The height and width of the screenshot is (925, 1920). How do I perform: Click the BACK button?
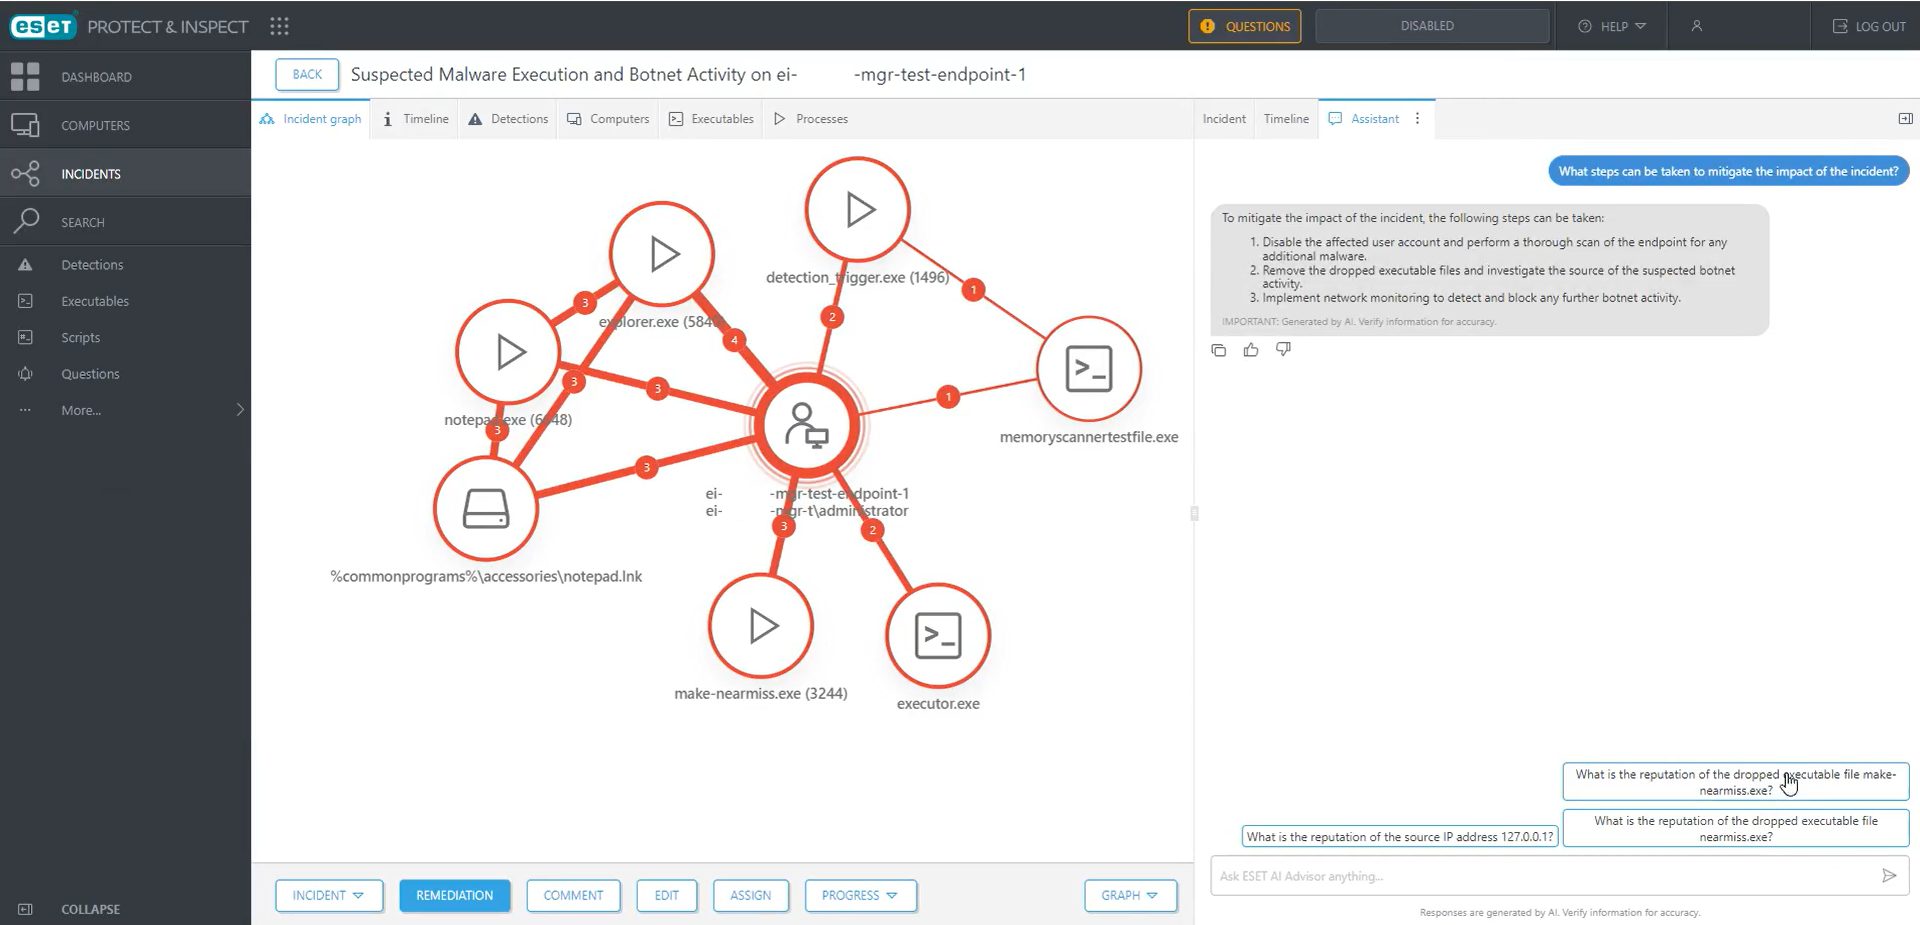point(307,74)
